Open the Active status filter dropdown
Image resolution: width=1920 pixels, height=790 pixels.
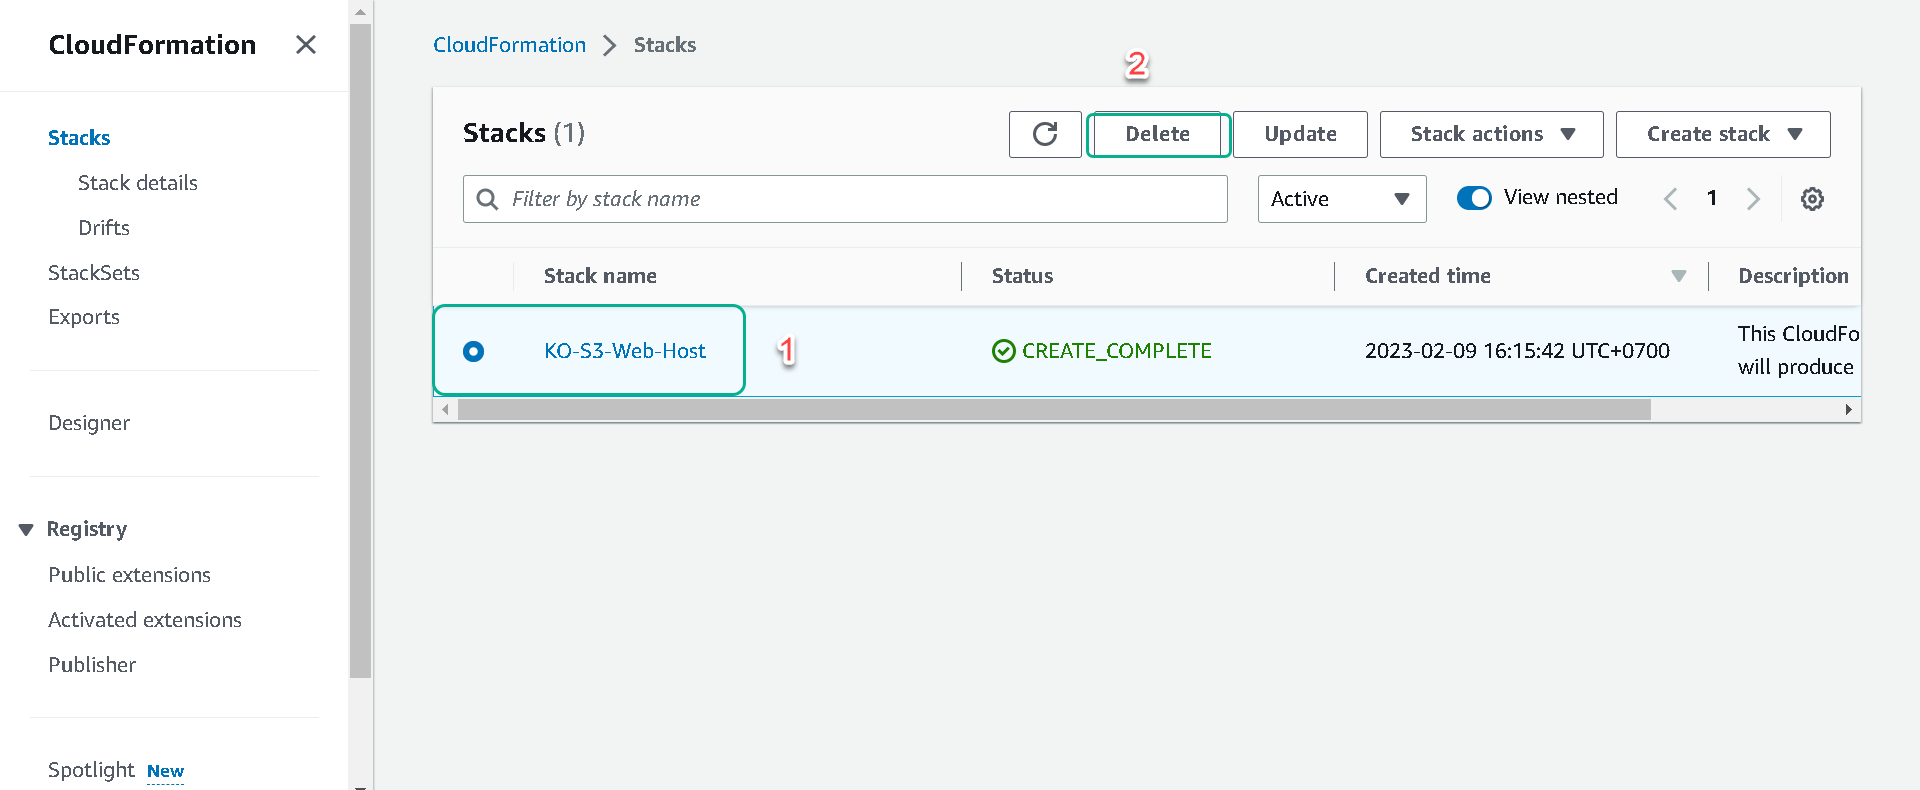pos(1342,199)
